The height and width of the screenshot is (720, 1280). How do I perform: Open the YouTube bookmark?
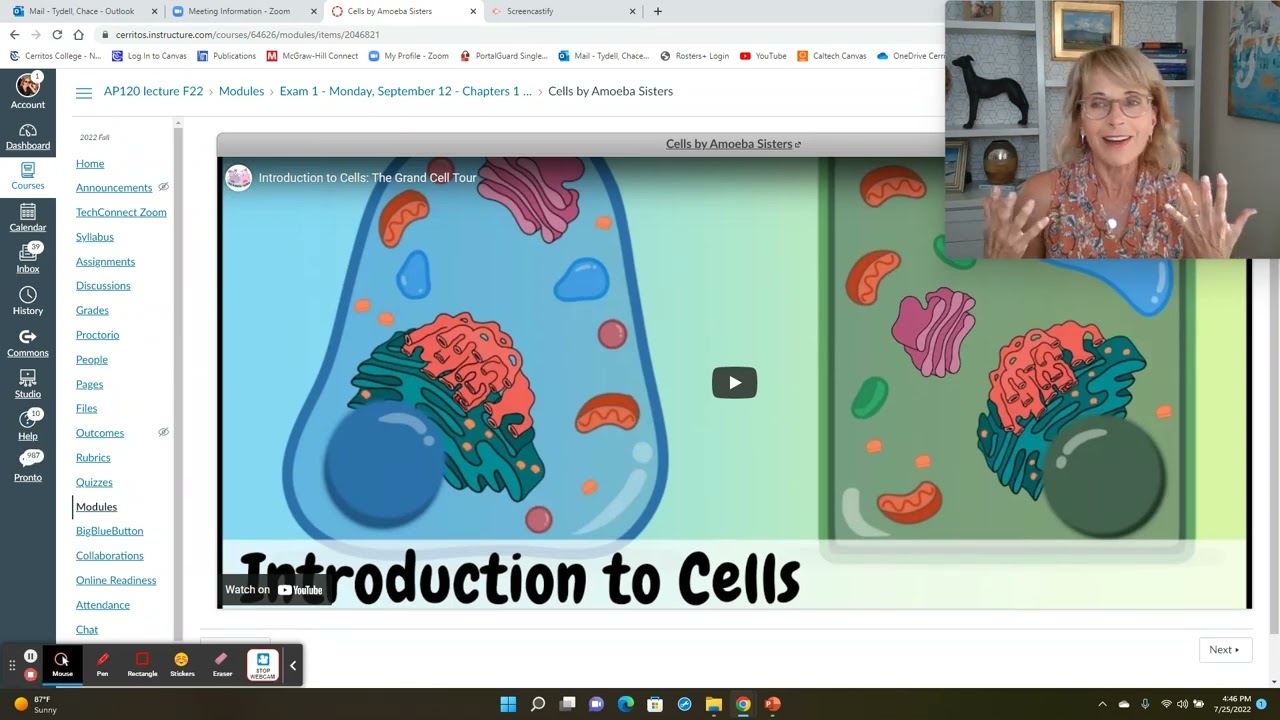tap(763, 56)
